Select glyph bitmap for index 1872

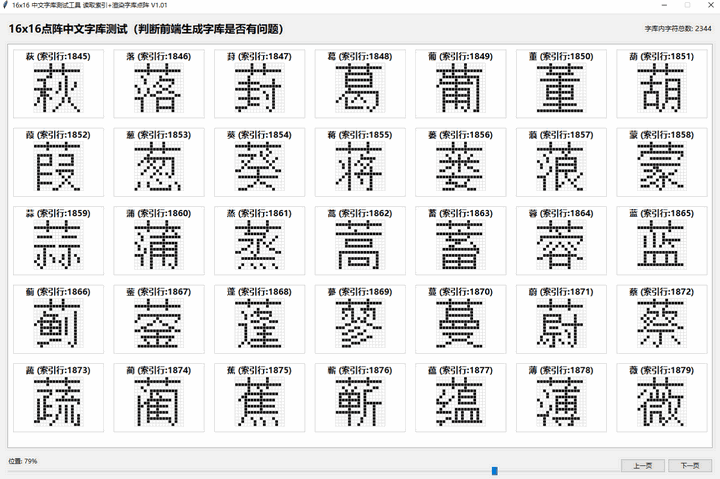tap(661, 324)
